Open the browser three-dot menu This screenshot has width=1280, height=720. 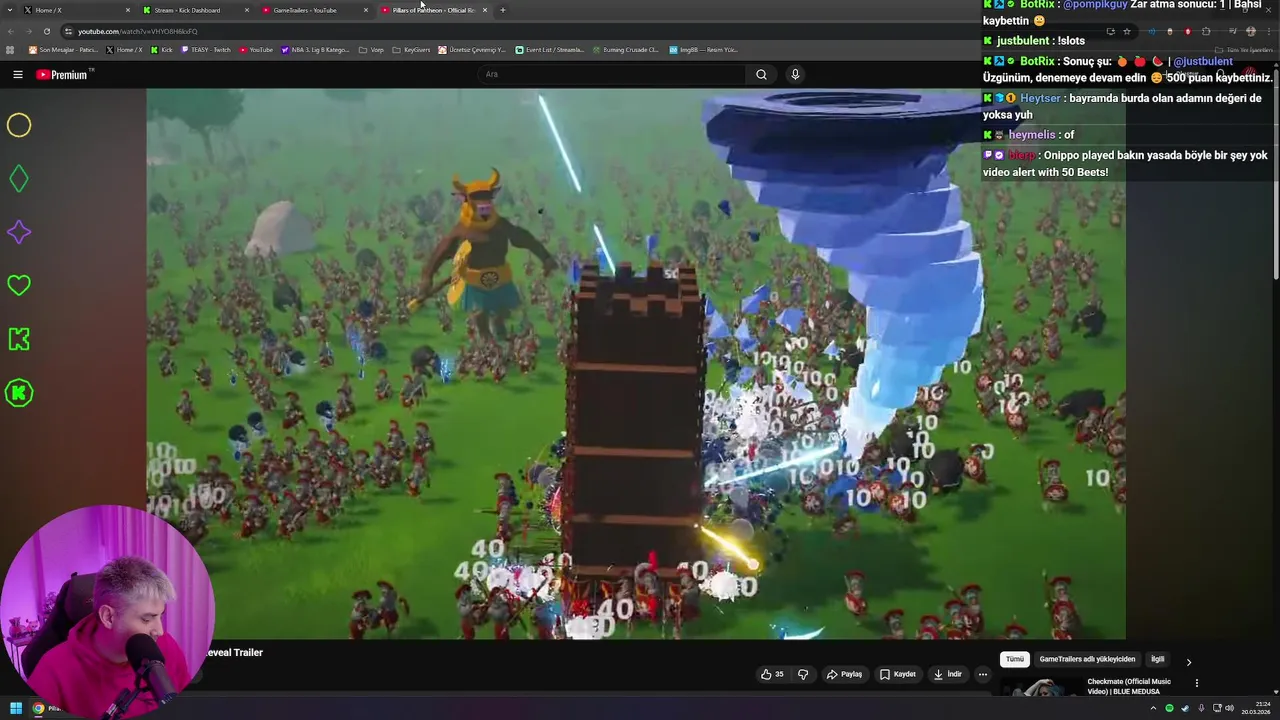(1270, 31)
